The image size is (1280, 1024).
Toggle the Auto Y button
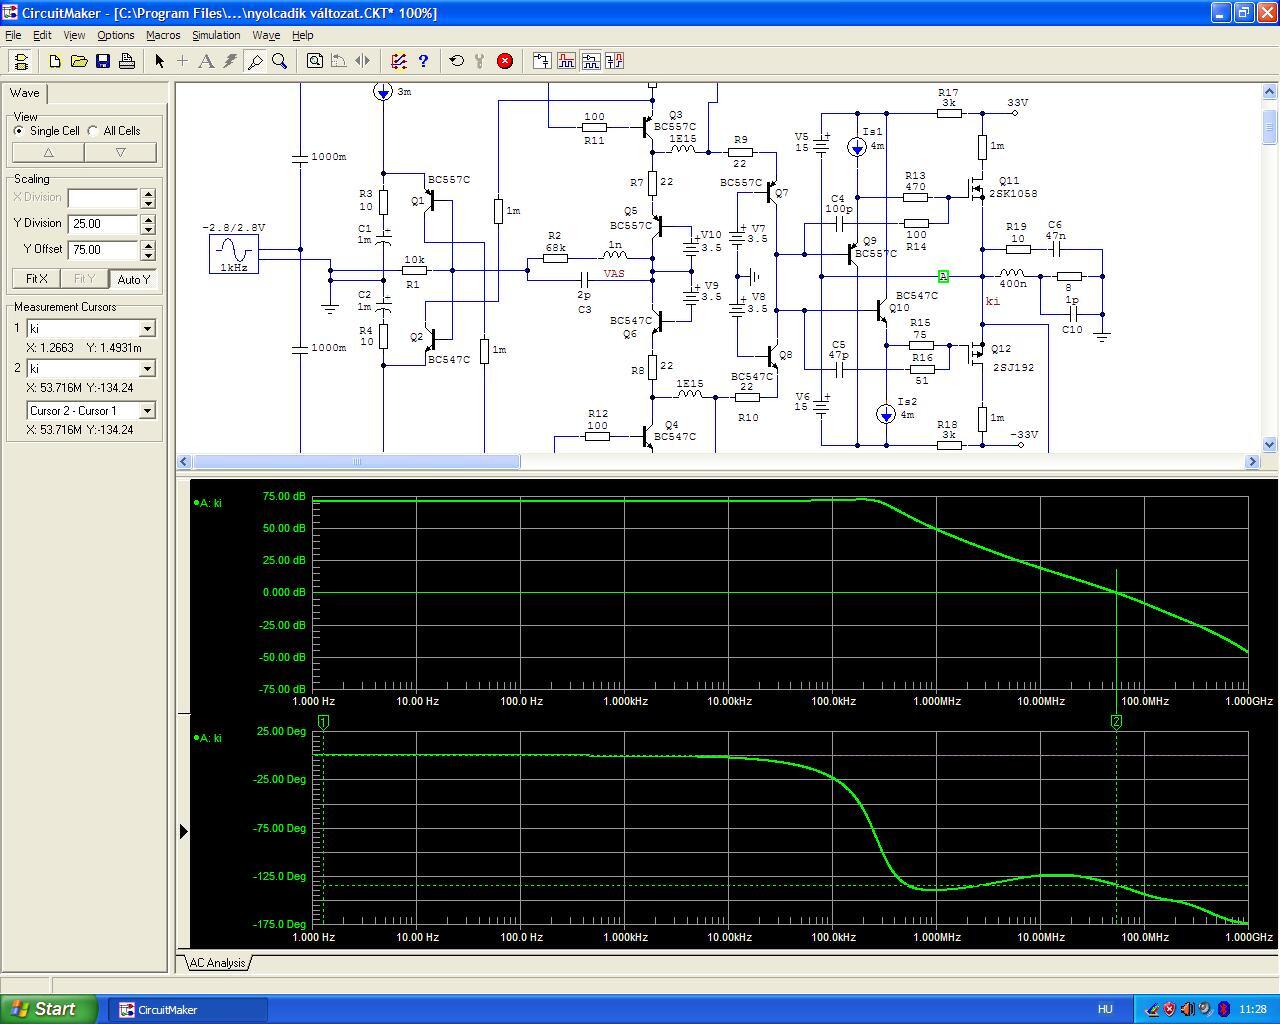[x=133, y=279]
